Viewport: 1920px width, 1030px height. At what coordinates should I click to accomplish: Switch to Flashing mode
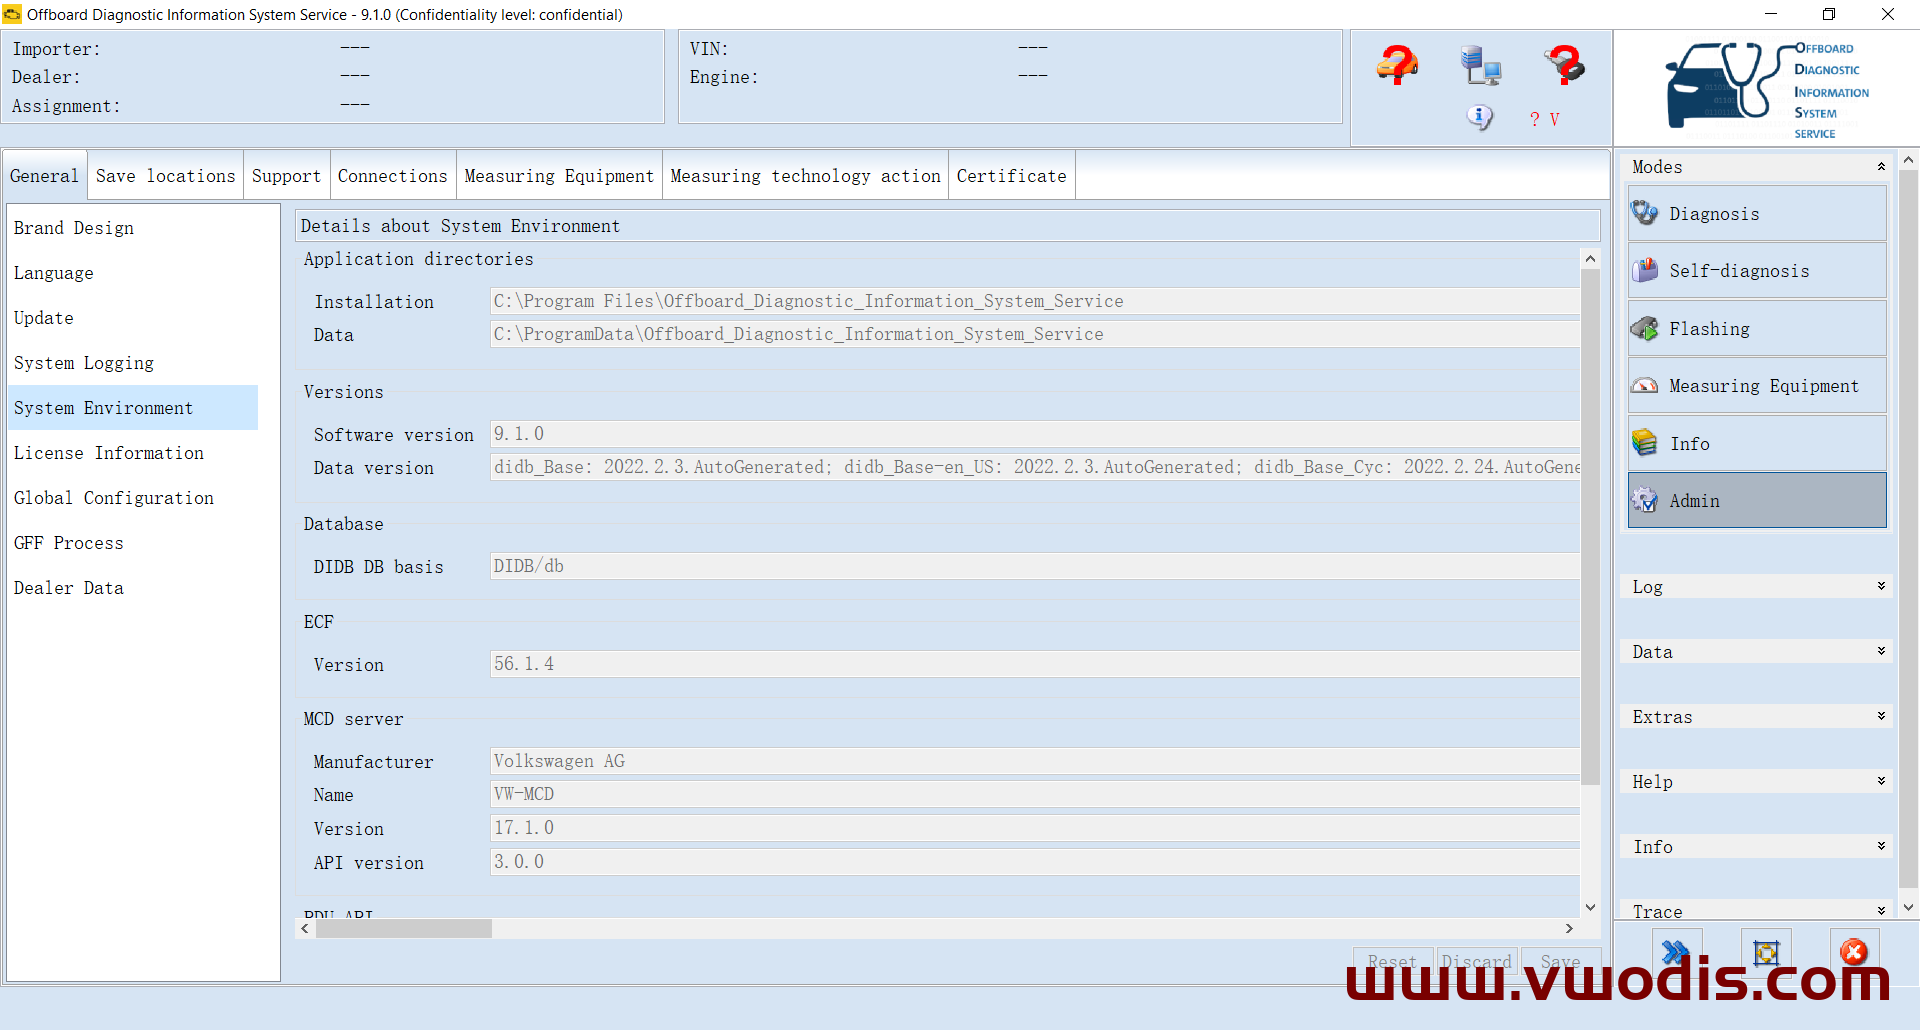[1757, 329]
